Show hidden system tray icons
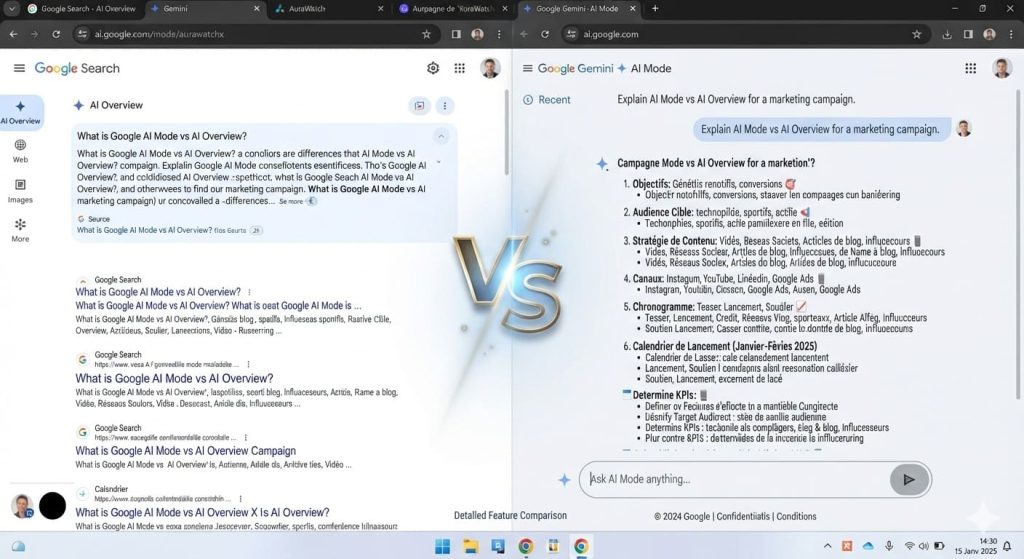1024x559 pixels. coord(827,546)
